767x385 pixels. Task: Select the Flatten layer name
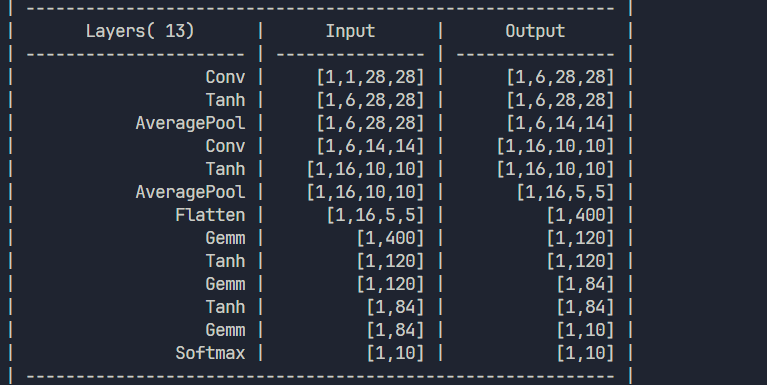(210, 215)
